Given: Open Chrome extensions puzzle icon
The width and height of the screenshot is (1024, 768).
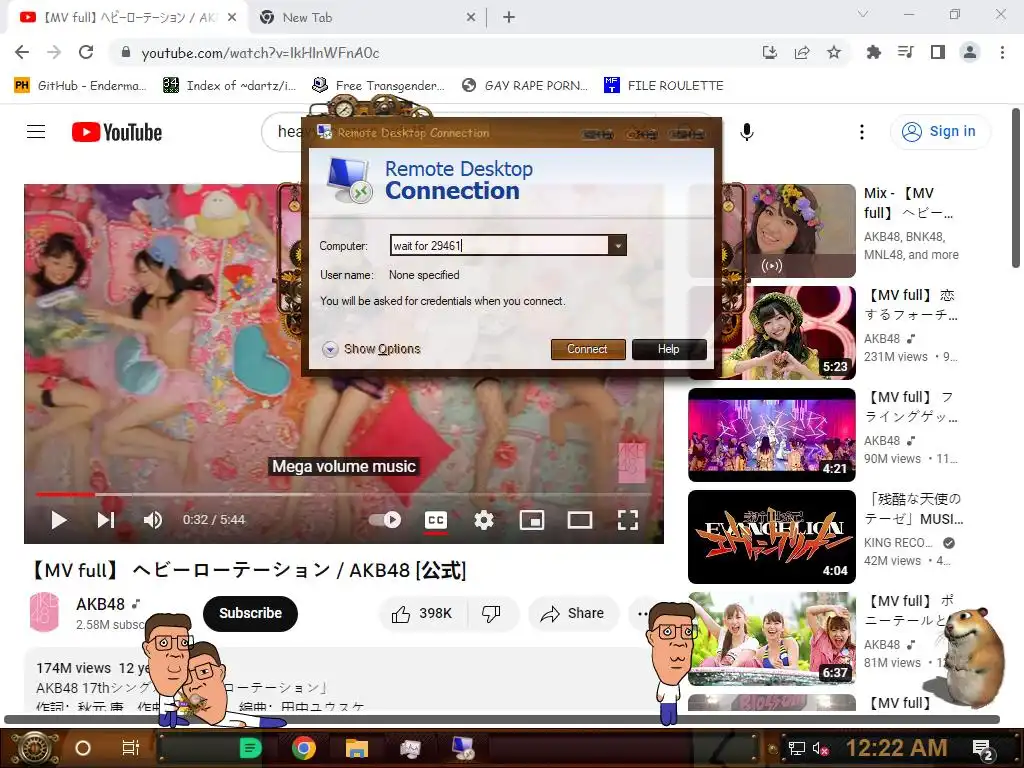Looking at the screenshot, I should click(x=873, y=52).
